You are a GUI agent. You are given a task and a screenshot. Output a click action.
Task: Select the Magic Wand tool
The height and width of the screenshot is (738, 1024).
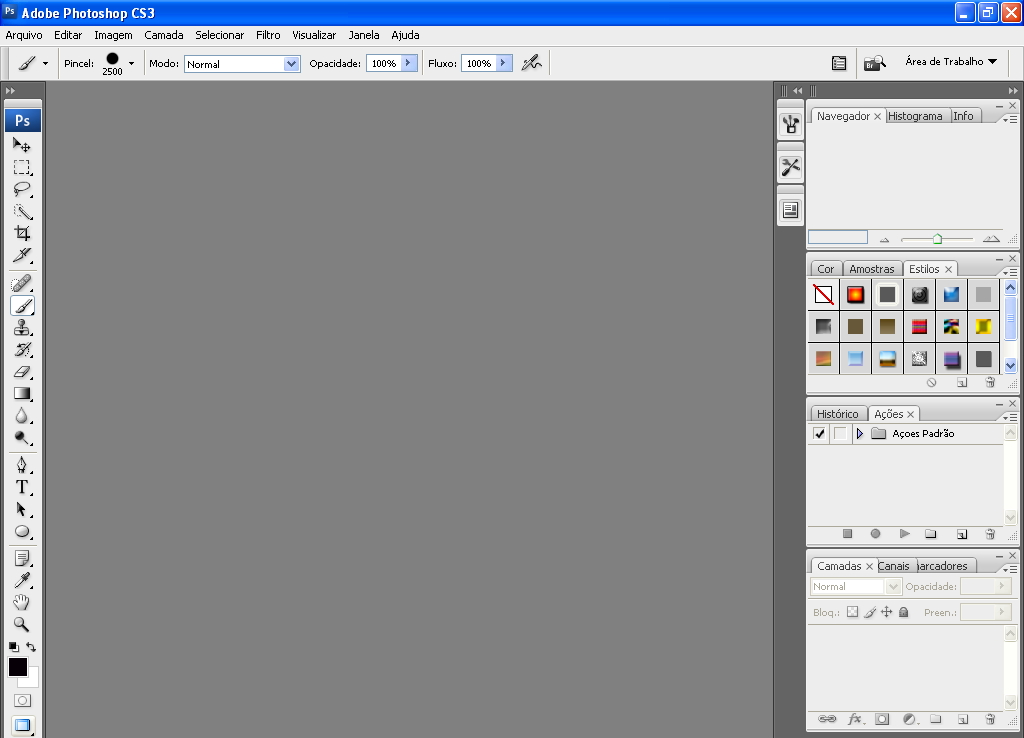coord(22,212)
